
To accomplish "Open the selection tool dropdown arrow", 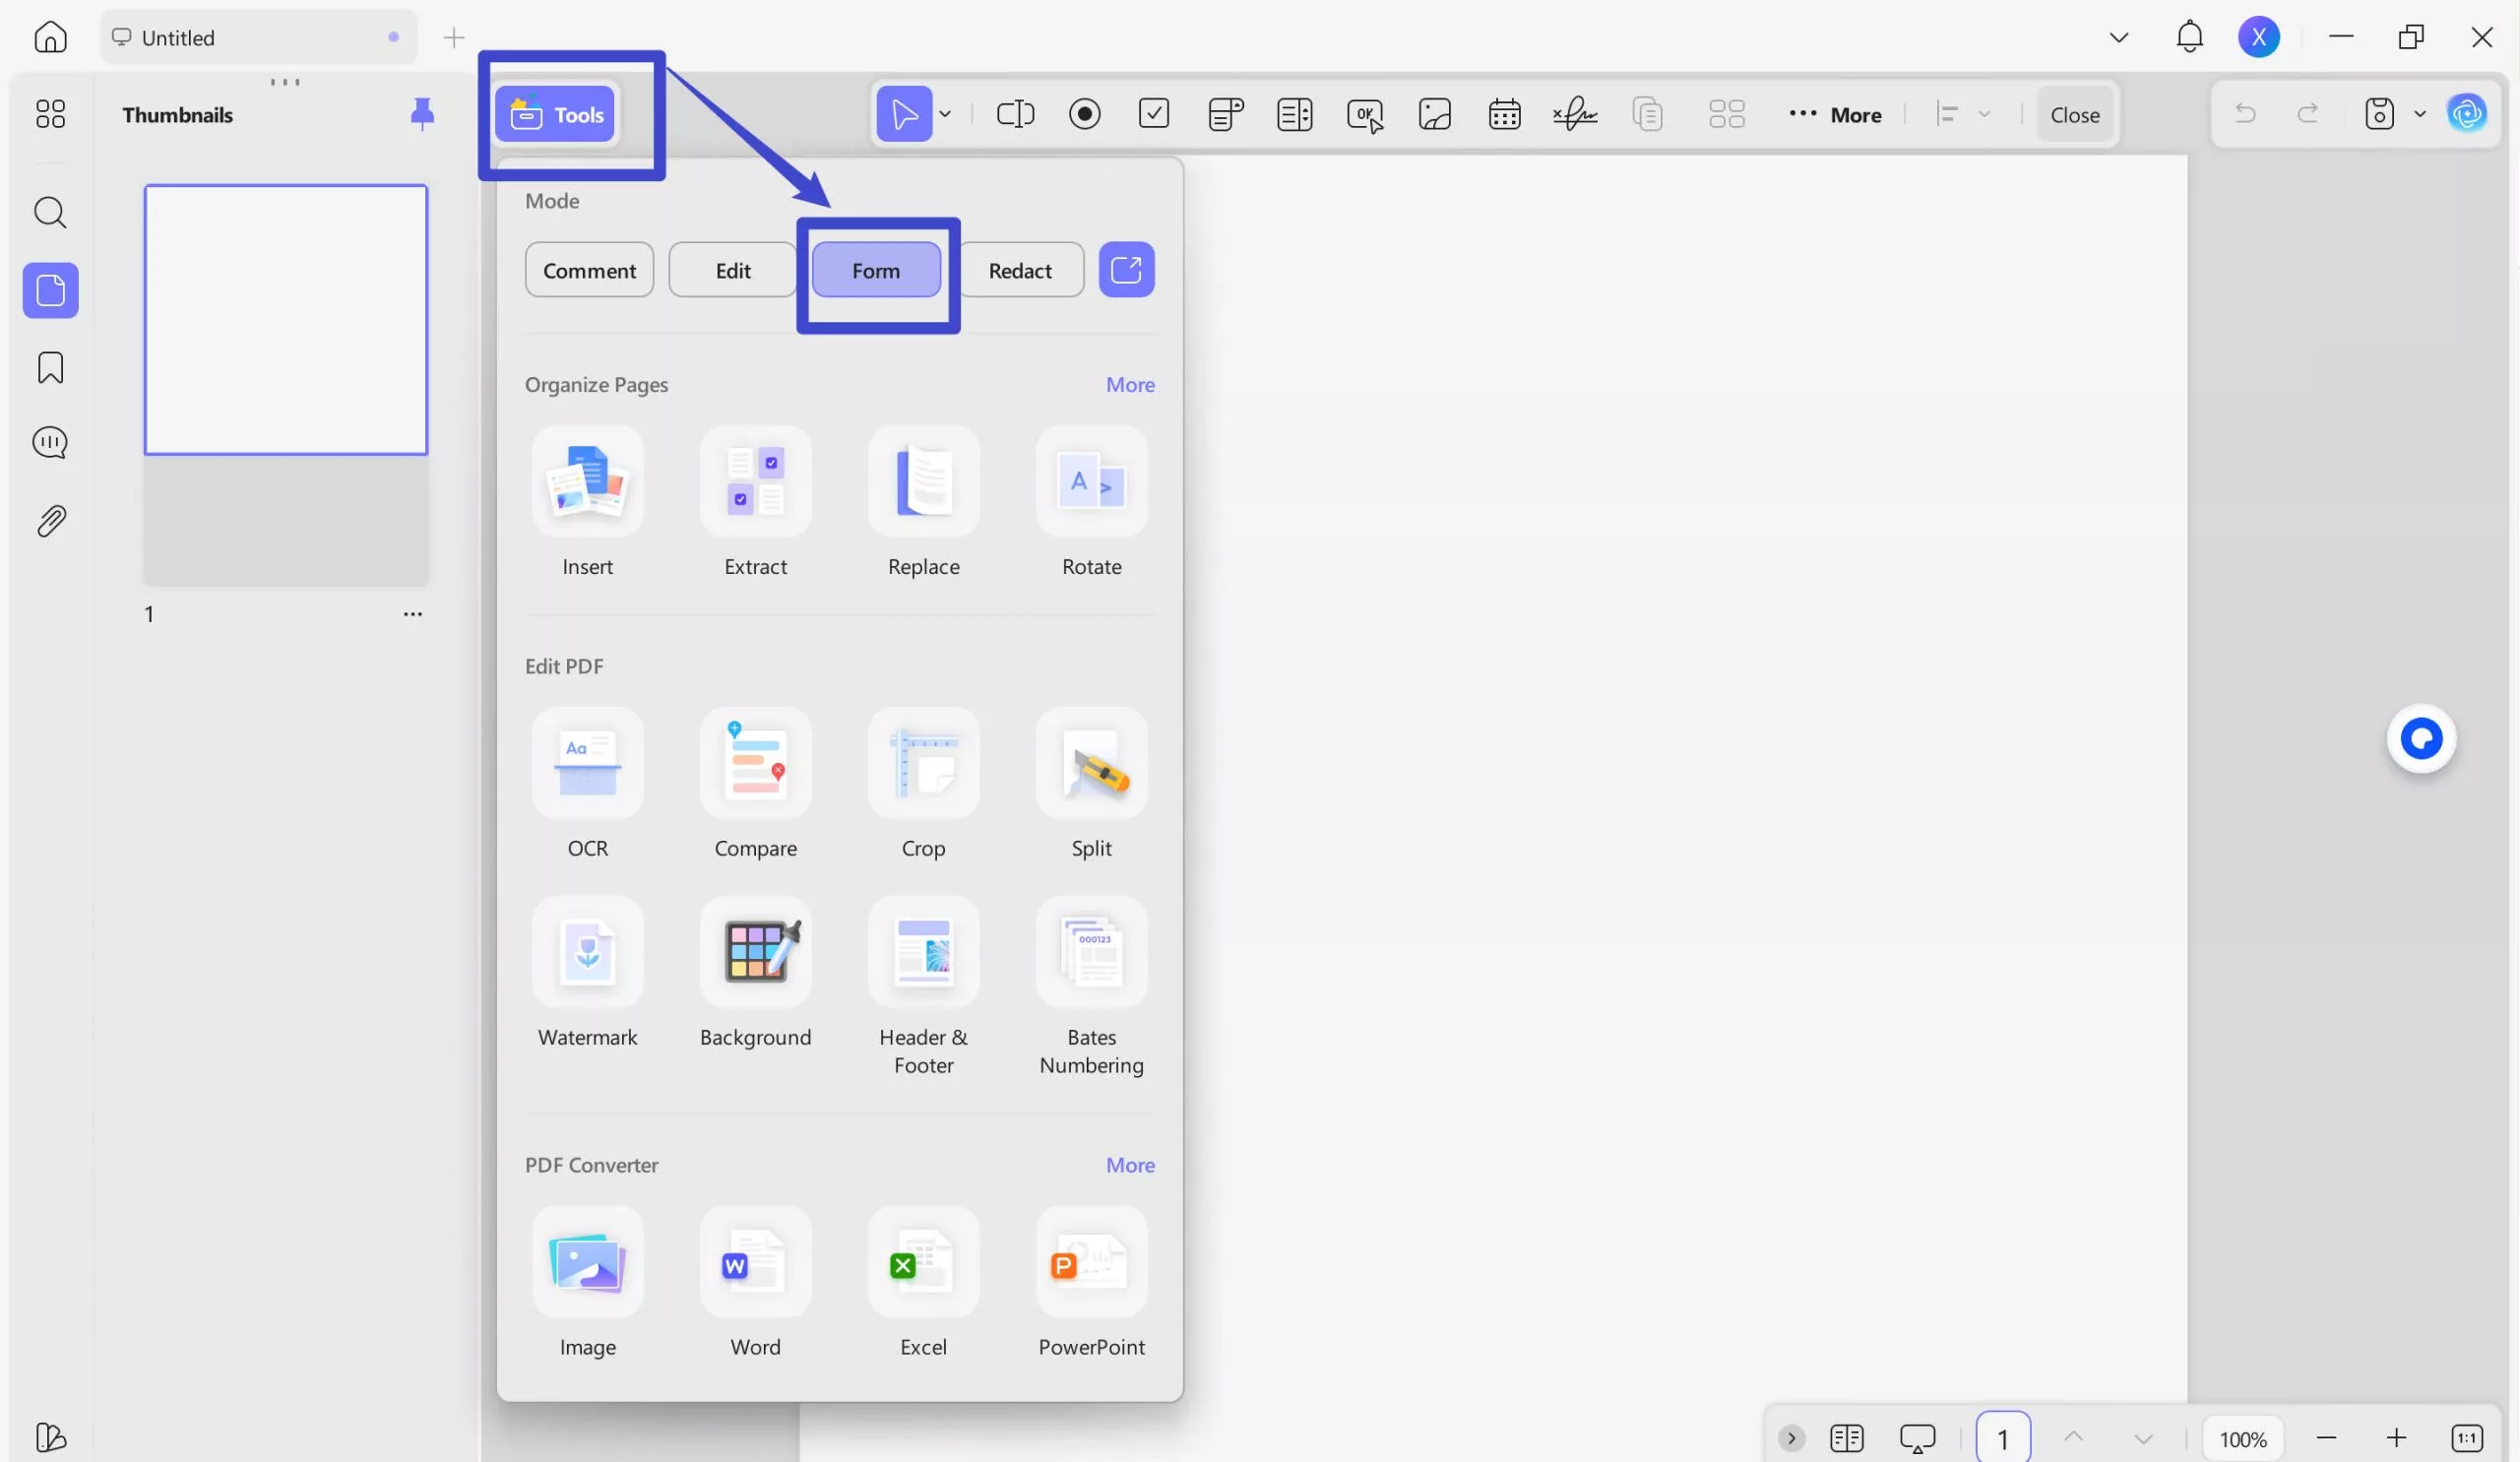I will 944,114.
